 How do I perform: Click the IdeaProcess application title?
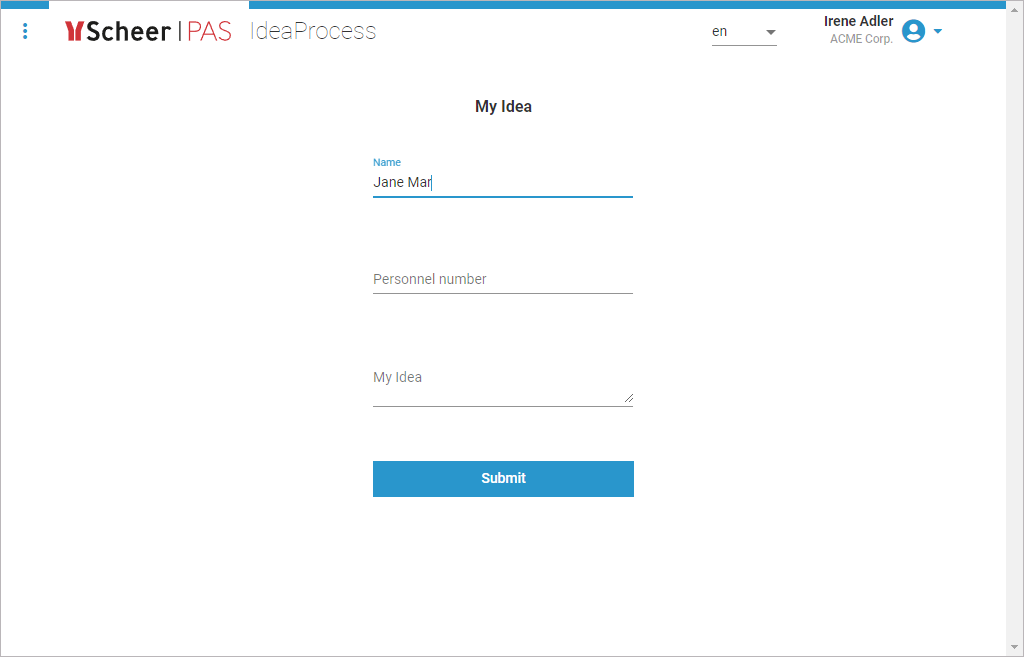(314, 31)
